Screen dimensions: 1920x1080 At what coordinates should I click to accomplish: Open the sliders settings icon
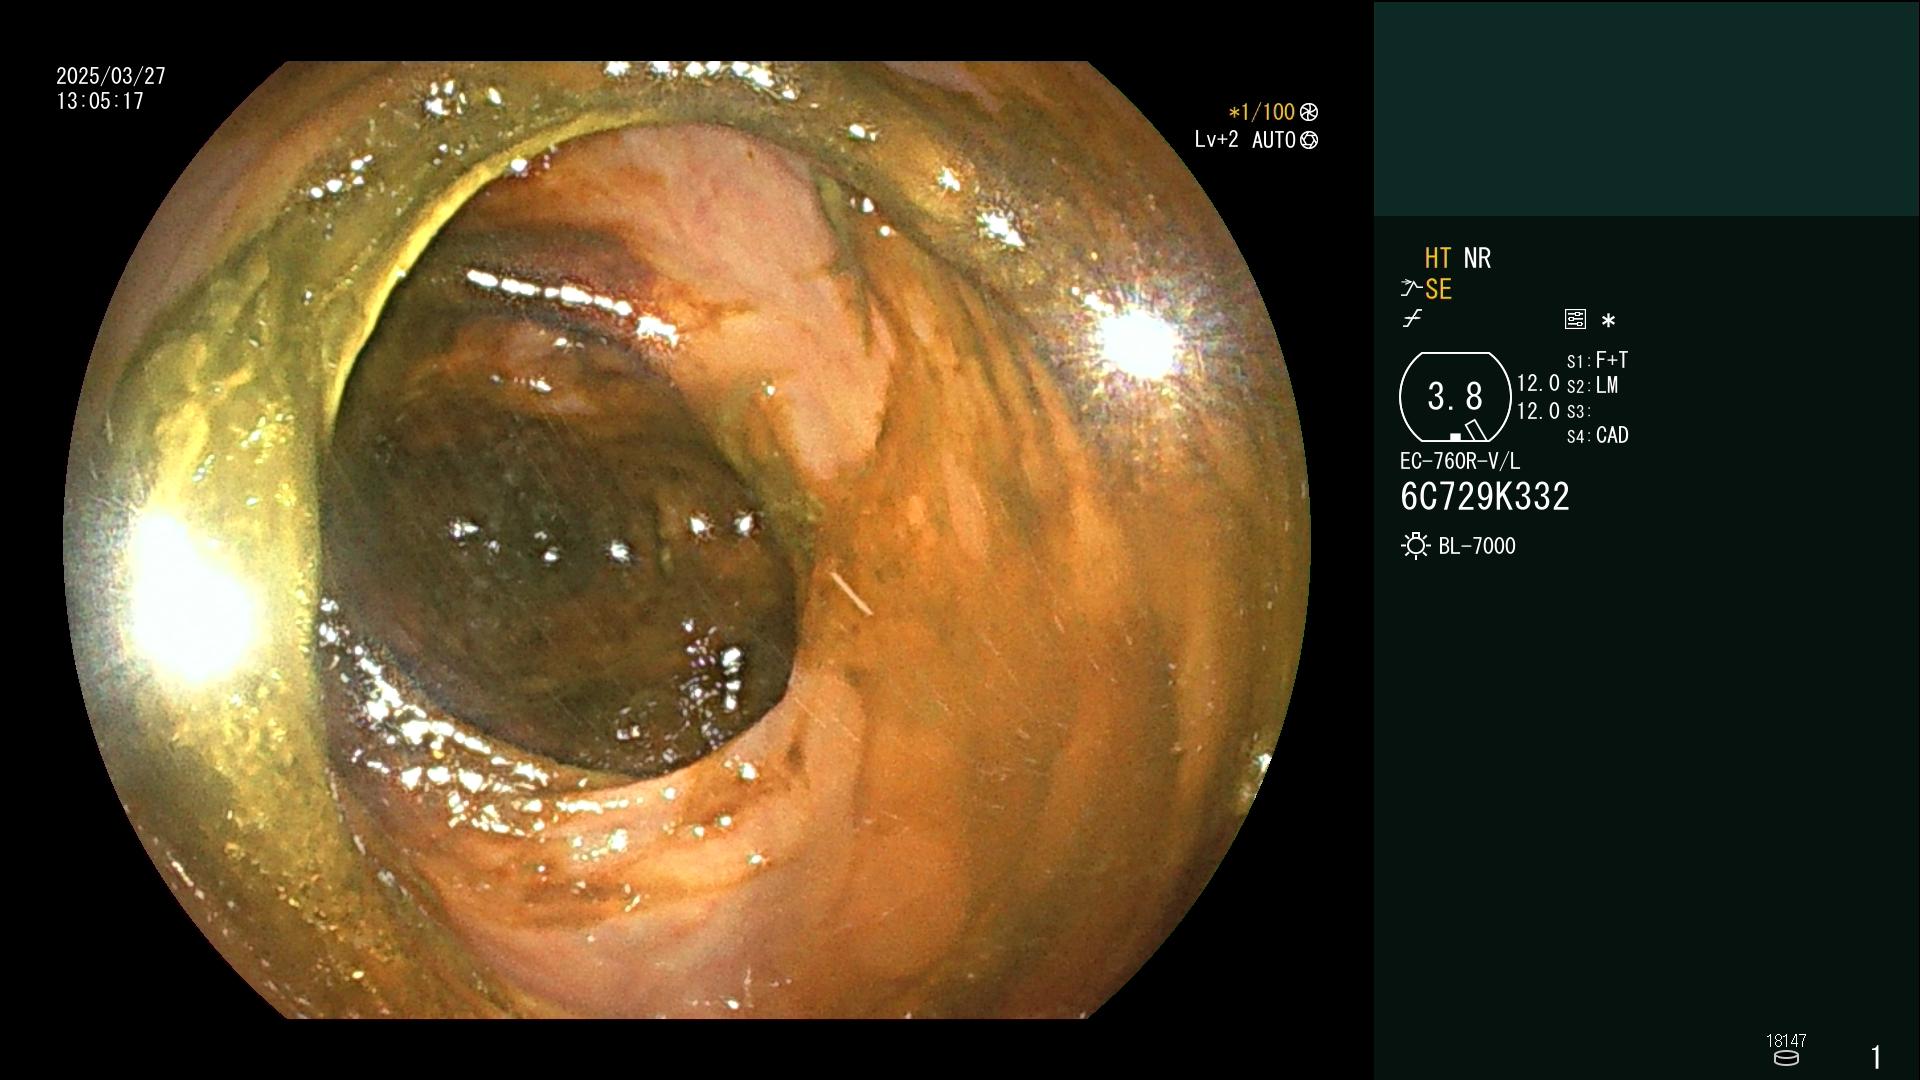[1575, 319]
